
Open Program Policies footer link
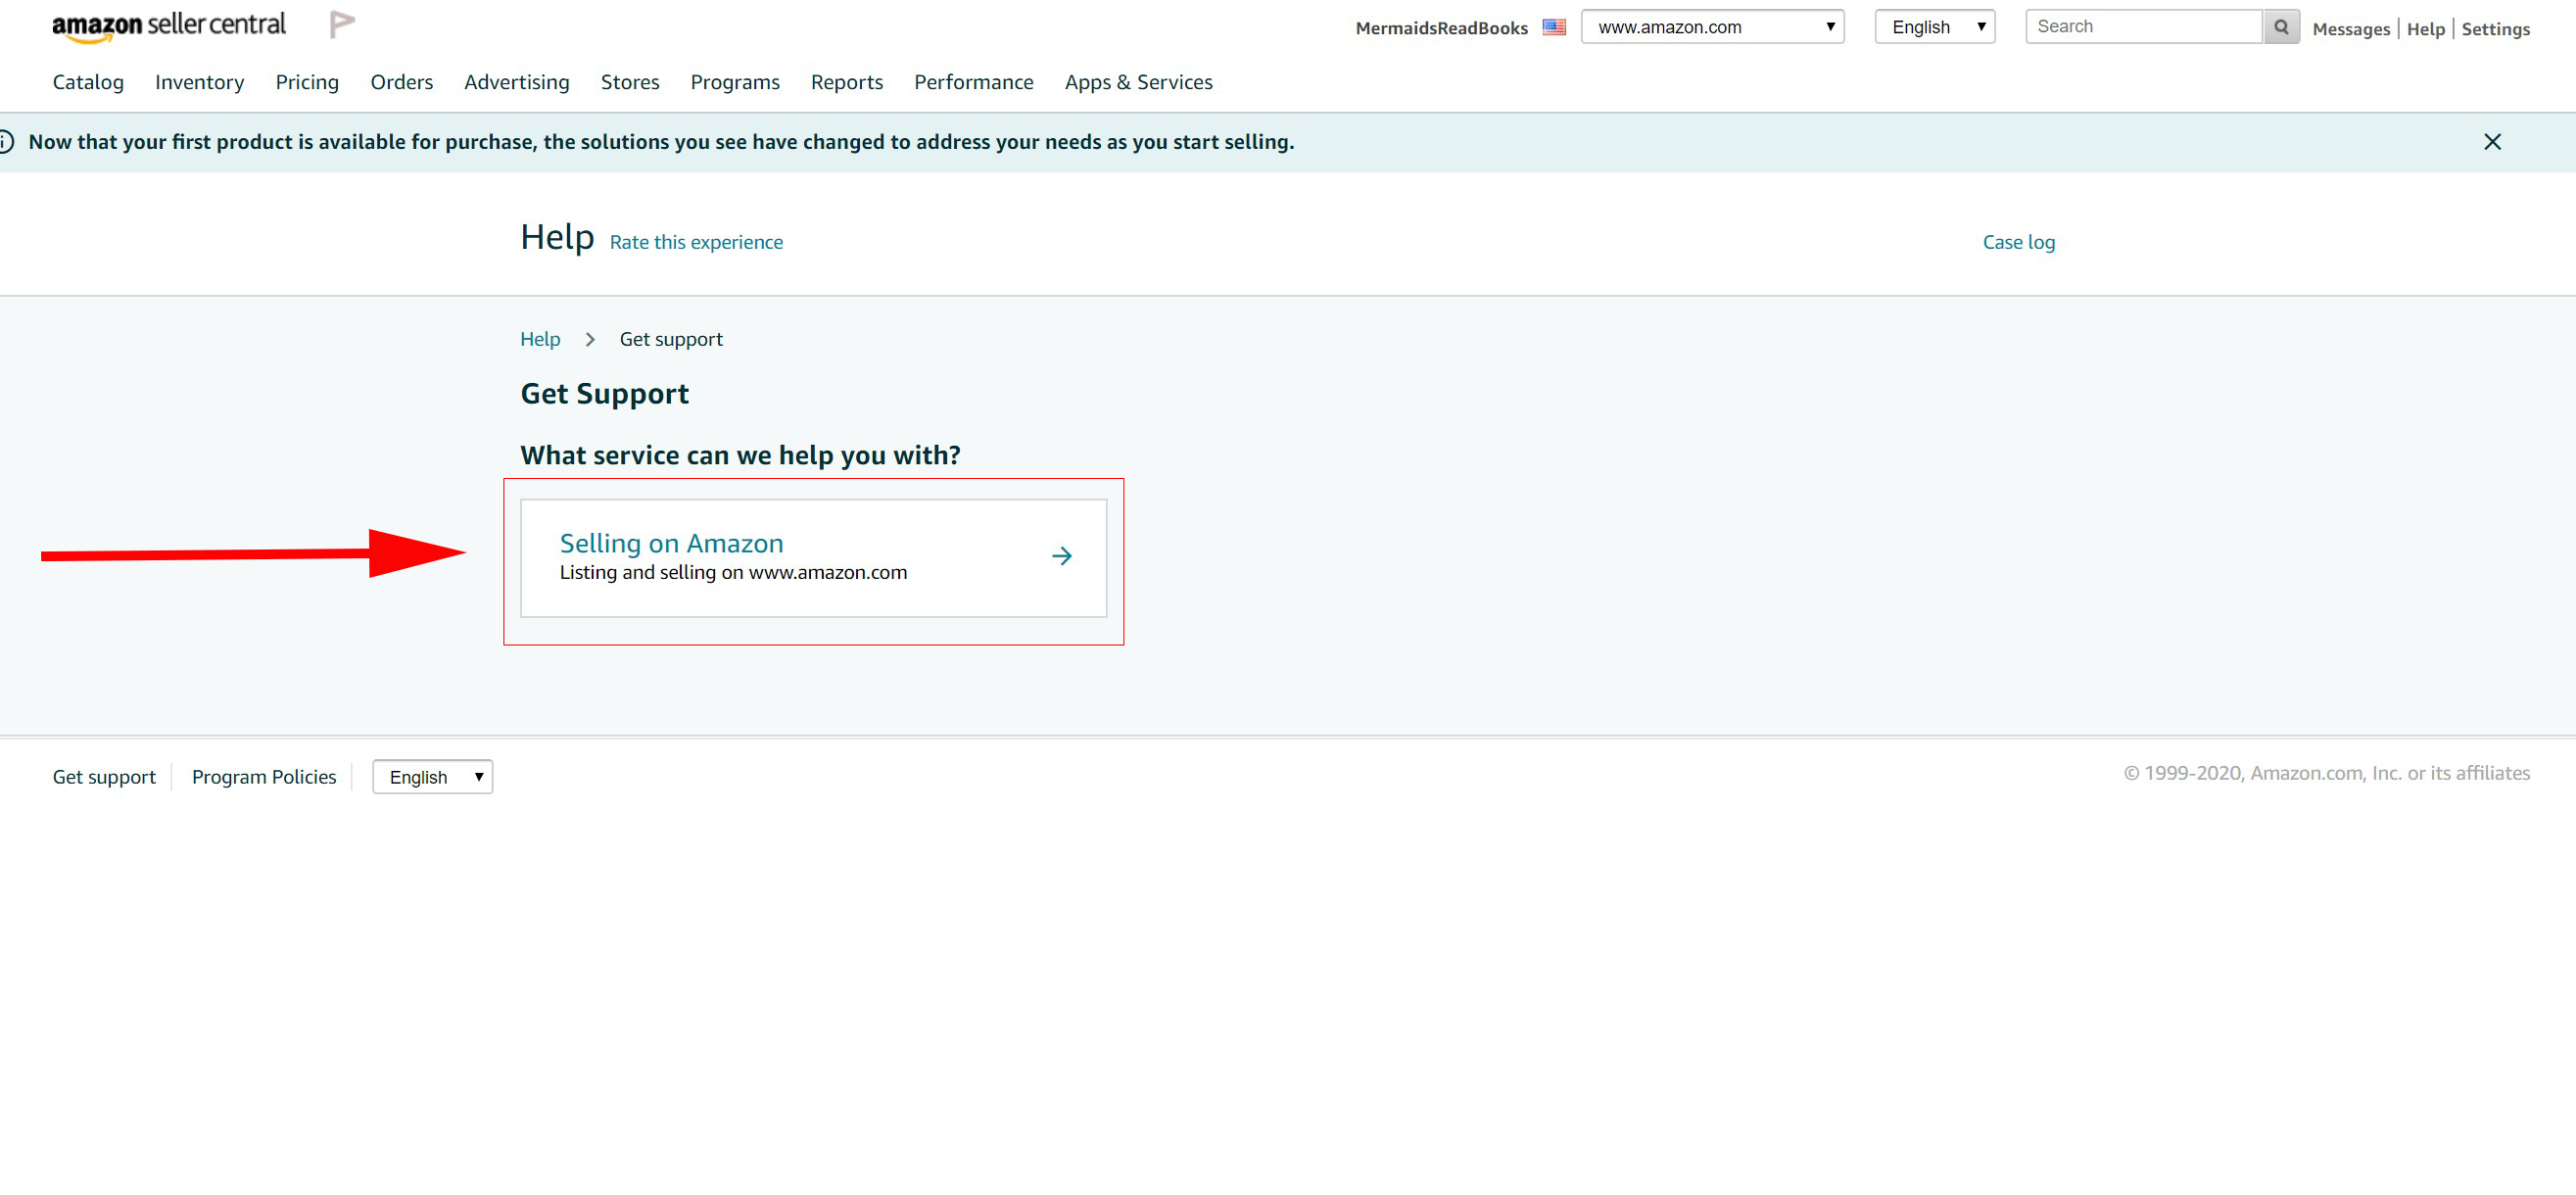coord(264,777)
